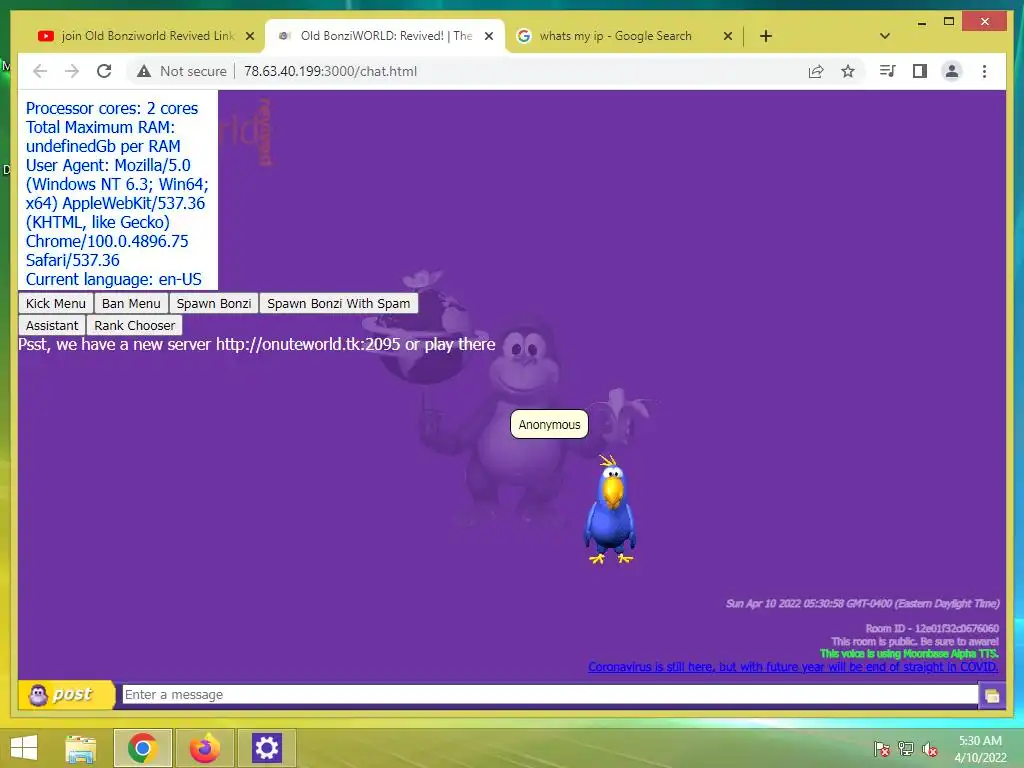Close the whats my ip Google tab
The image size is (1024, 768).
[728, 36]
